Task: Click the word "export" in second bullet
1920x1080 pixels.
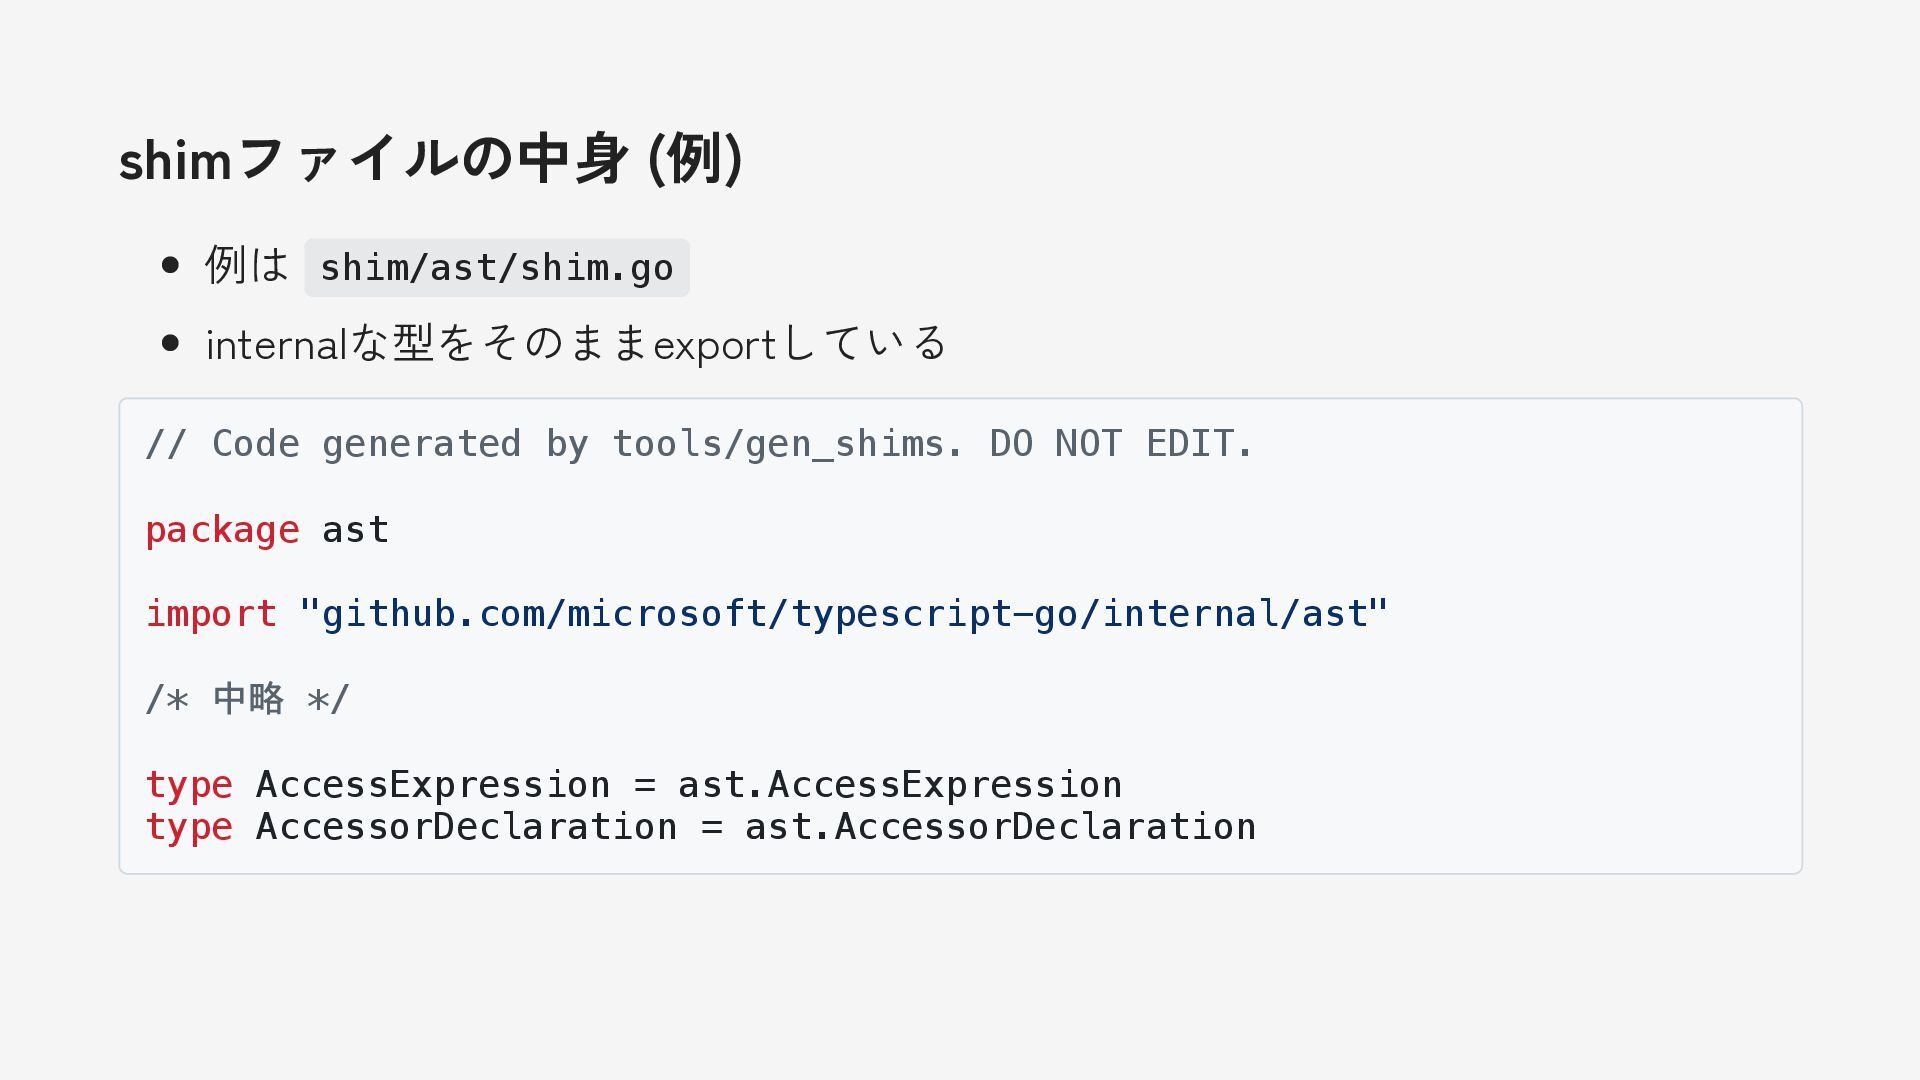Action: (714, 345)
